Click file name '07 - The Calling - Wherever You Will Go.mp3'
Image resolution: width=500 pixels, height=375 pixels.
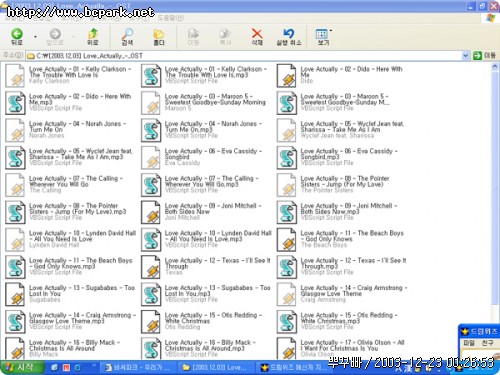coord(212,181)
